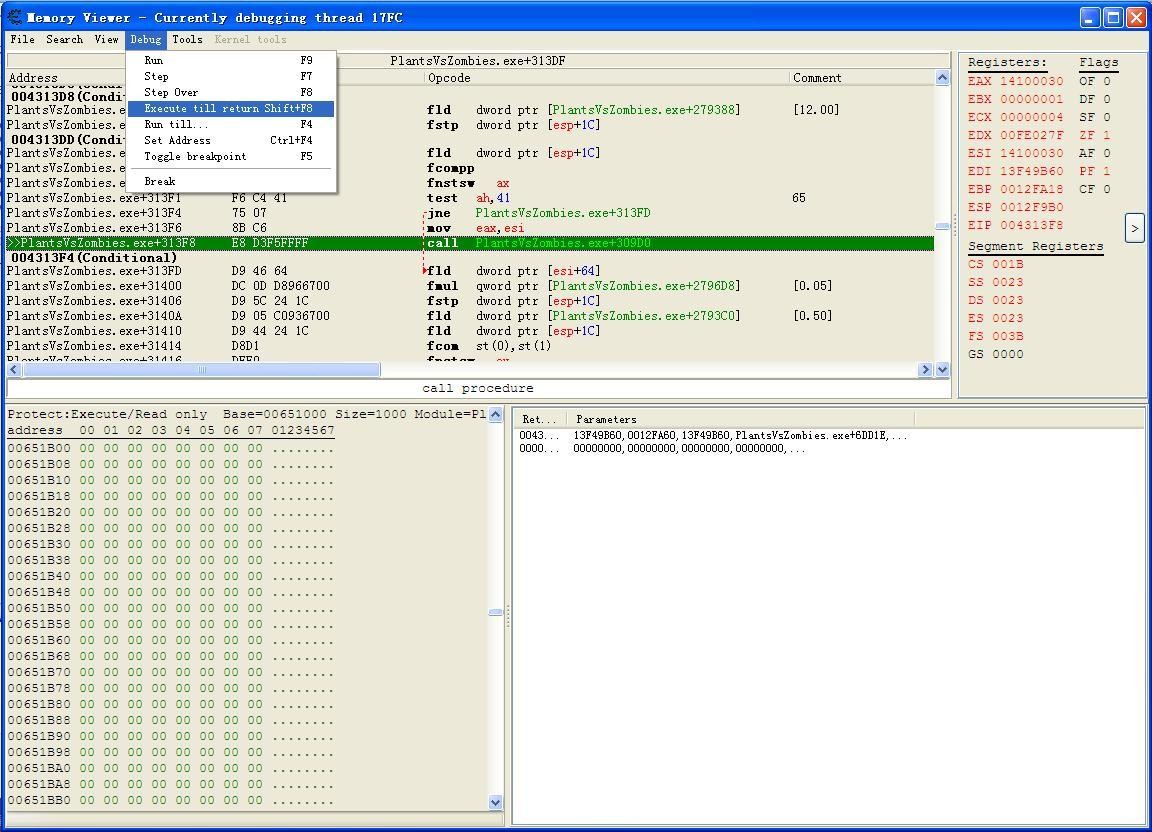Select the EAX register value 14100030
1152x832 pixels.
[1032, 82]
